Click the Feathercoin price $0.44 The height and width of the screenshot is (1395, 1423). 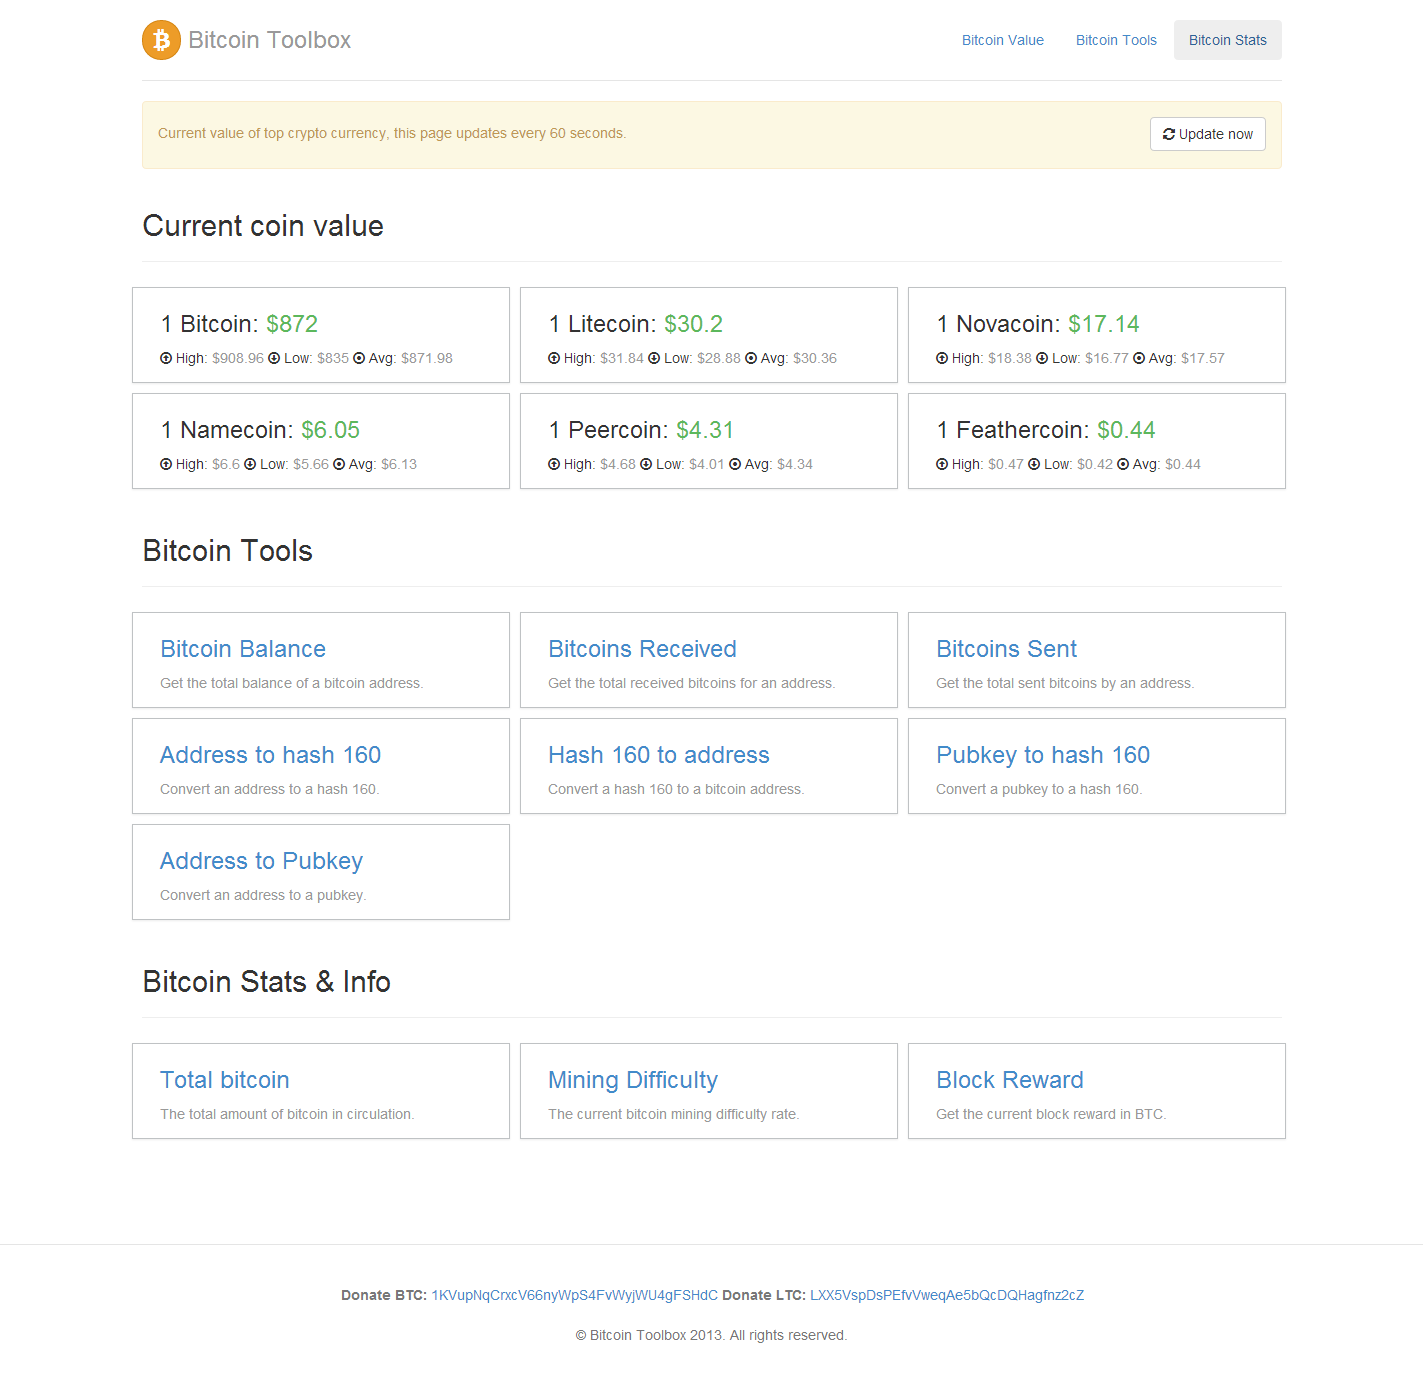click(1126, 430)
